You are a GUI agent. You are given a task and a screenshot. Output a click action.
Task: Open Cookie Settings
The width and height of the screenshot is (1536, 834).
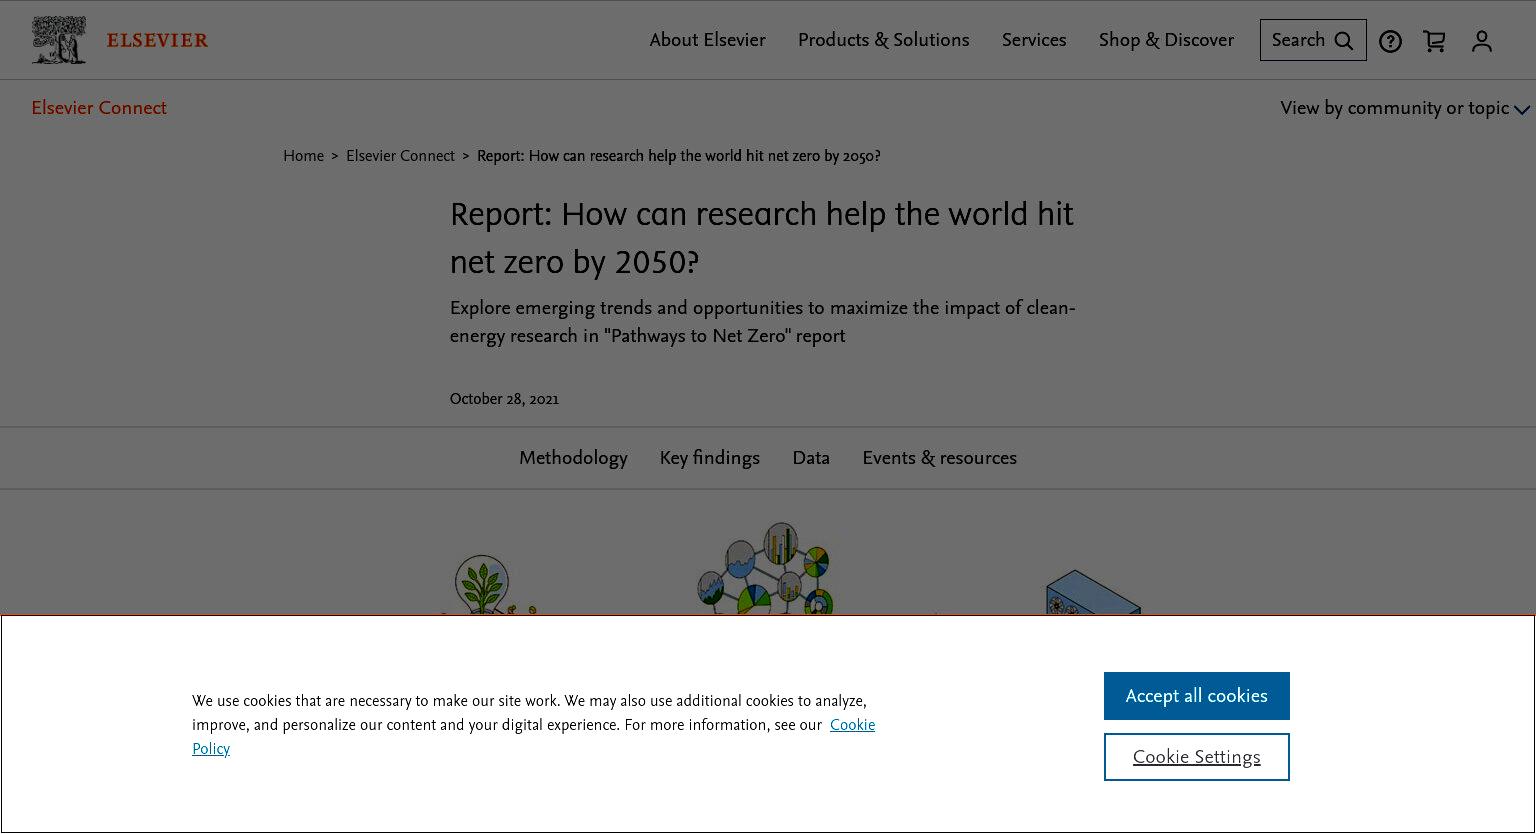tap(1197, 757)
